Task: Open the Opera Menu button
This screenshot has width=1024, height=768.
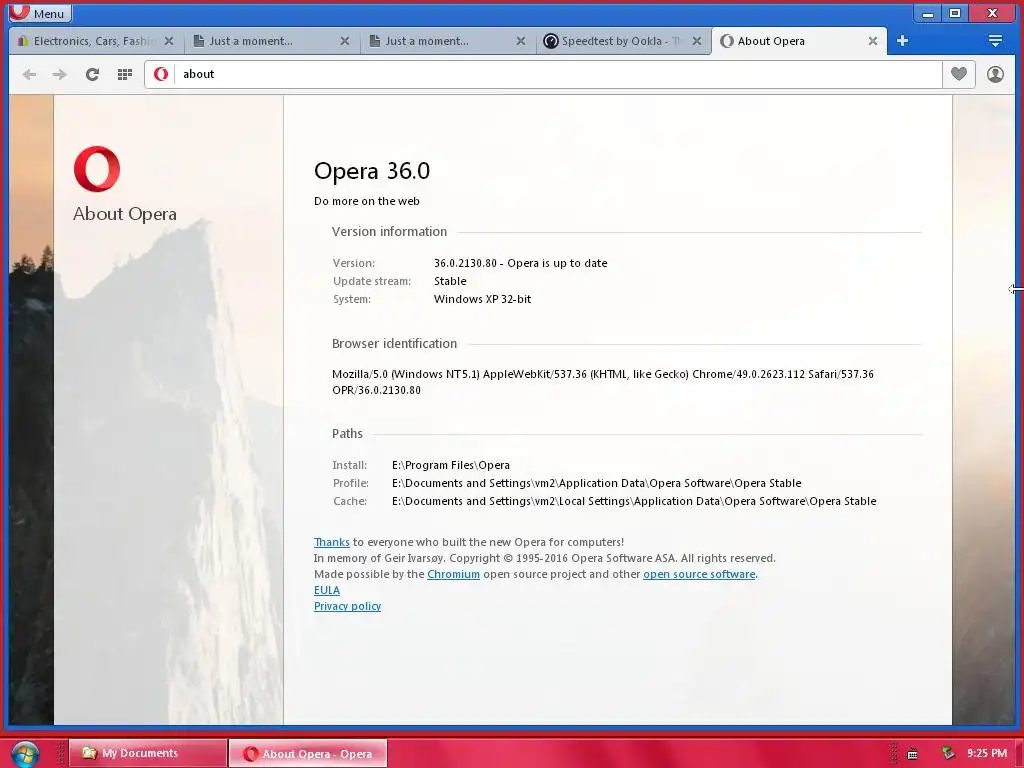Action: pos(40,13)
